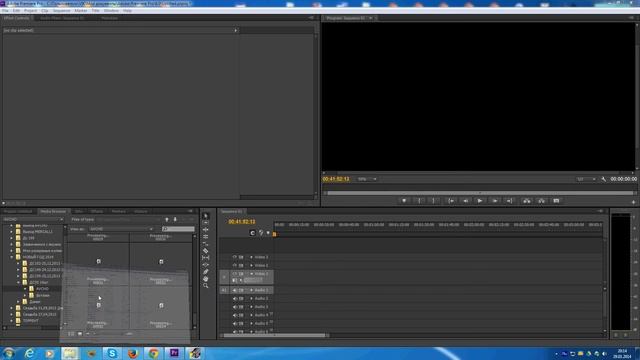Step forward one frame
Viewport: 640px width, 360px height.
(495, 201)
